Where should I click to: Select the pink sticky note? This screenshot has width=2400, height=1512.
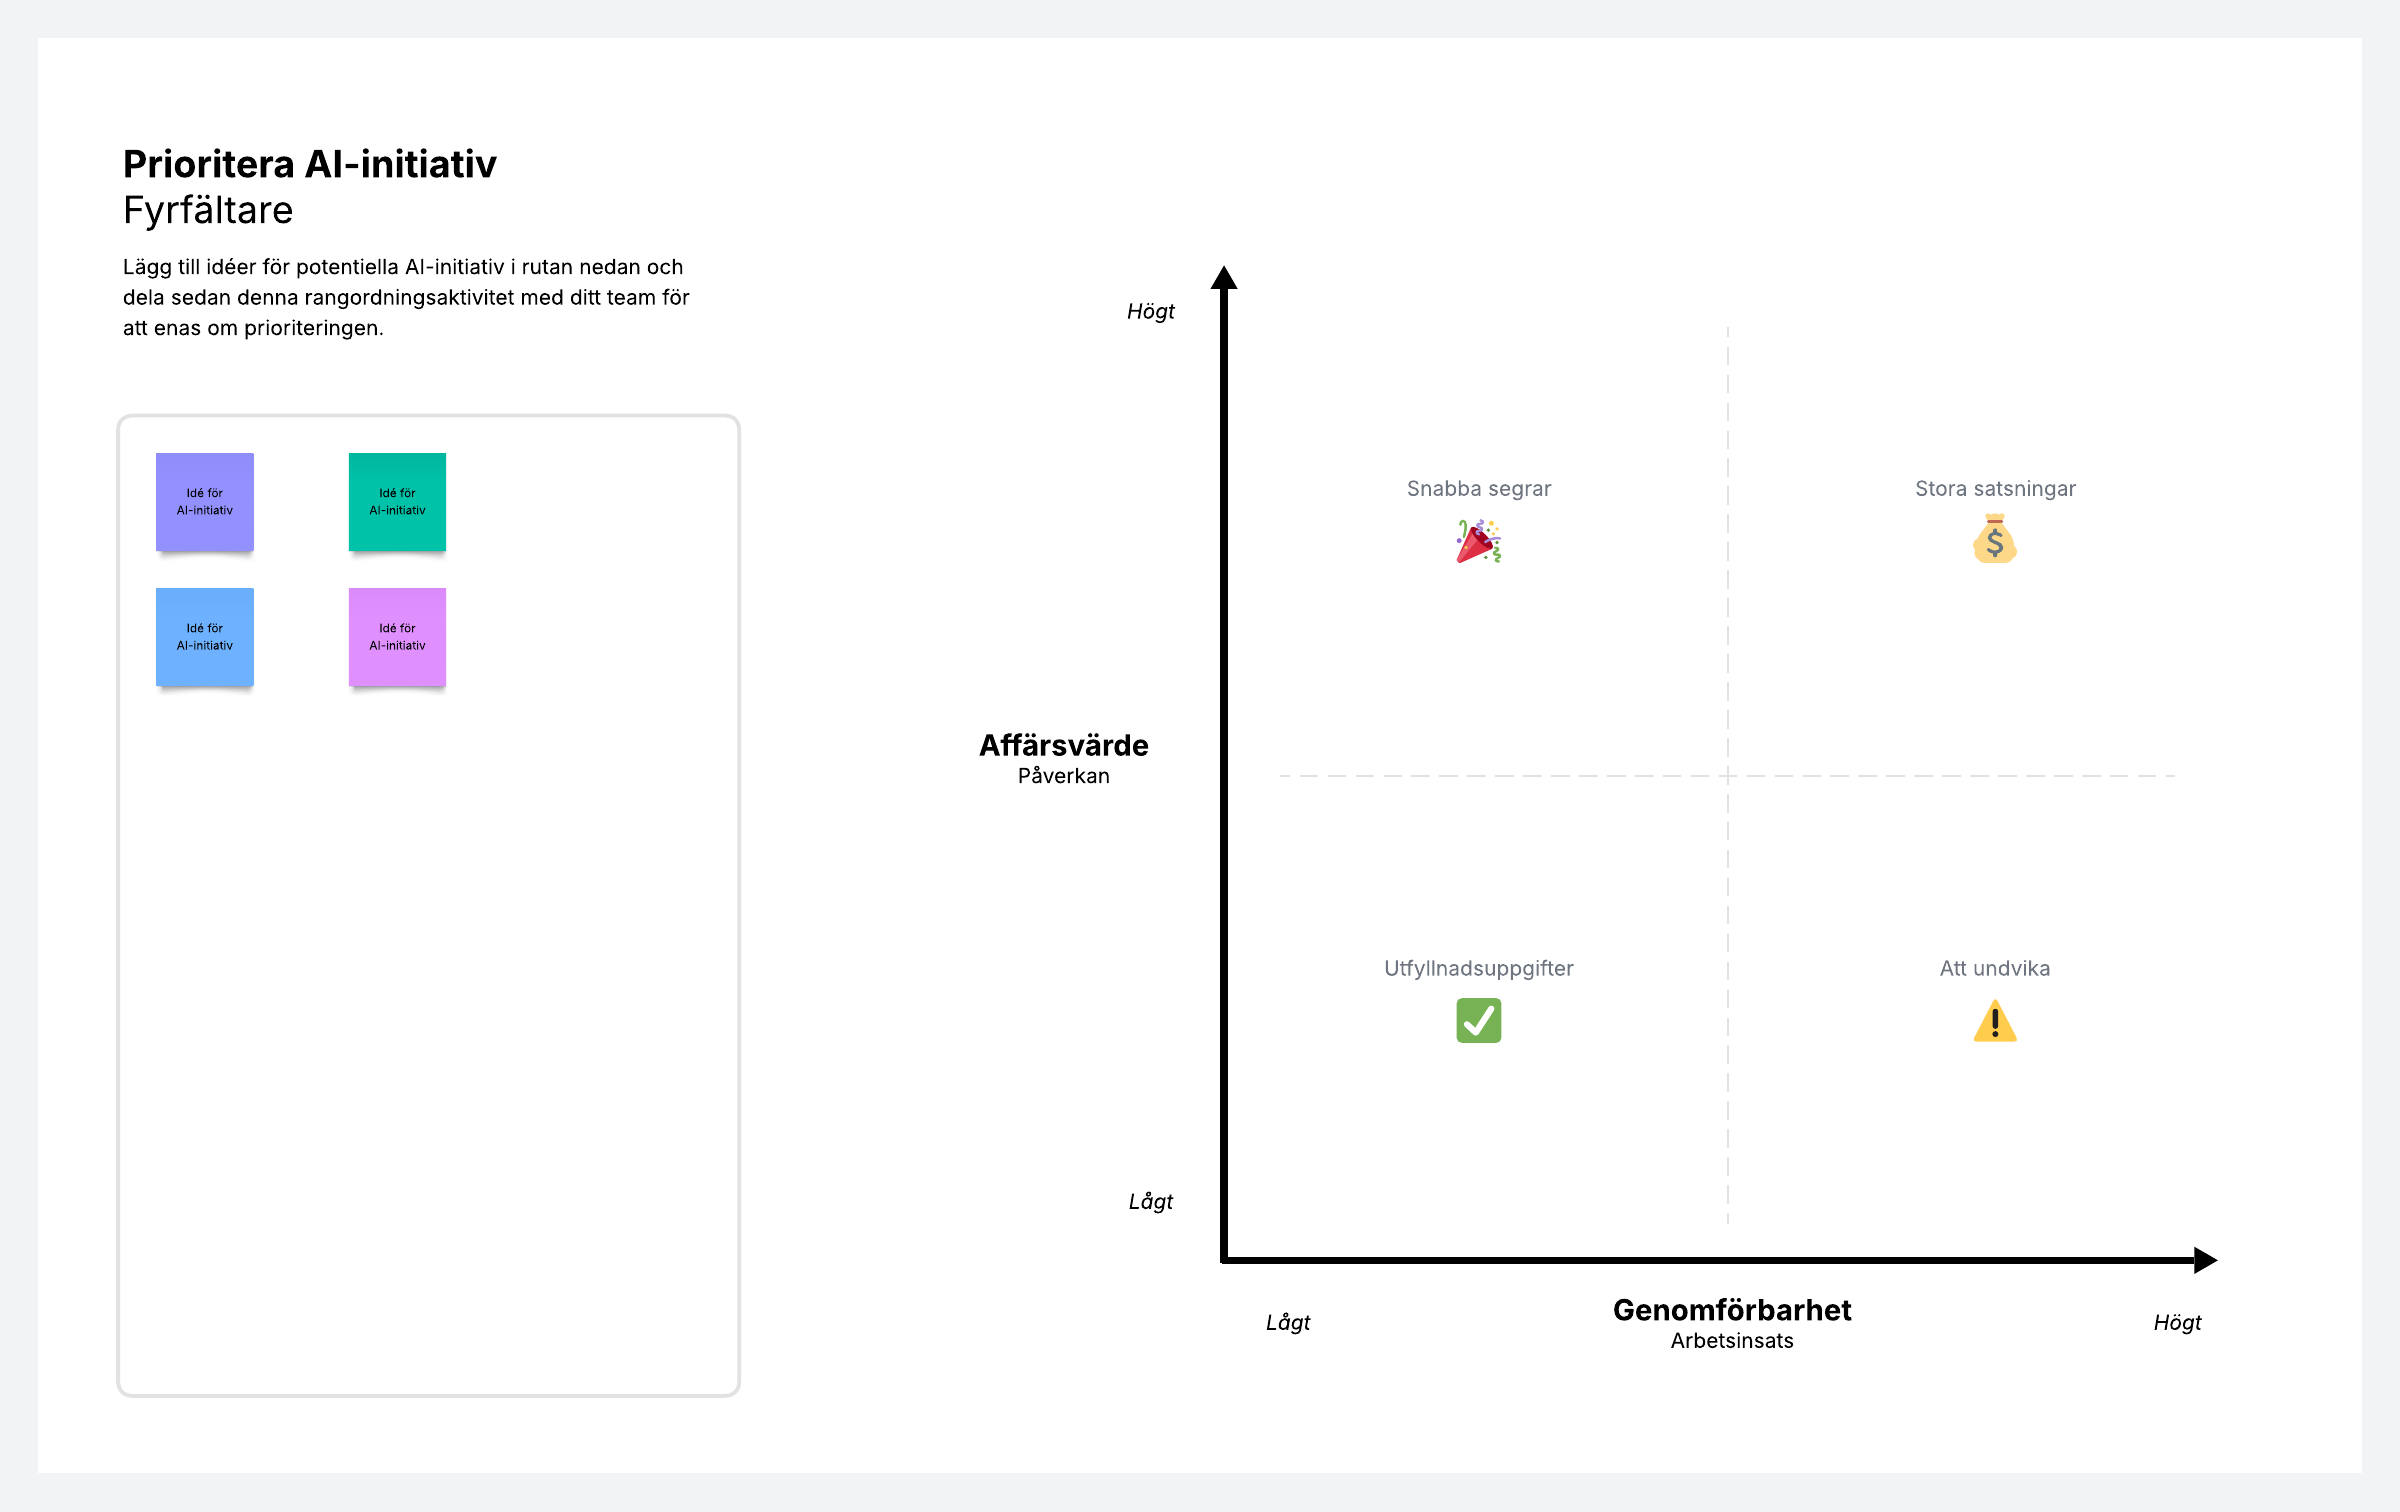[x=397, y=637]
